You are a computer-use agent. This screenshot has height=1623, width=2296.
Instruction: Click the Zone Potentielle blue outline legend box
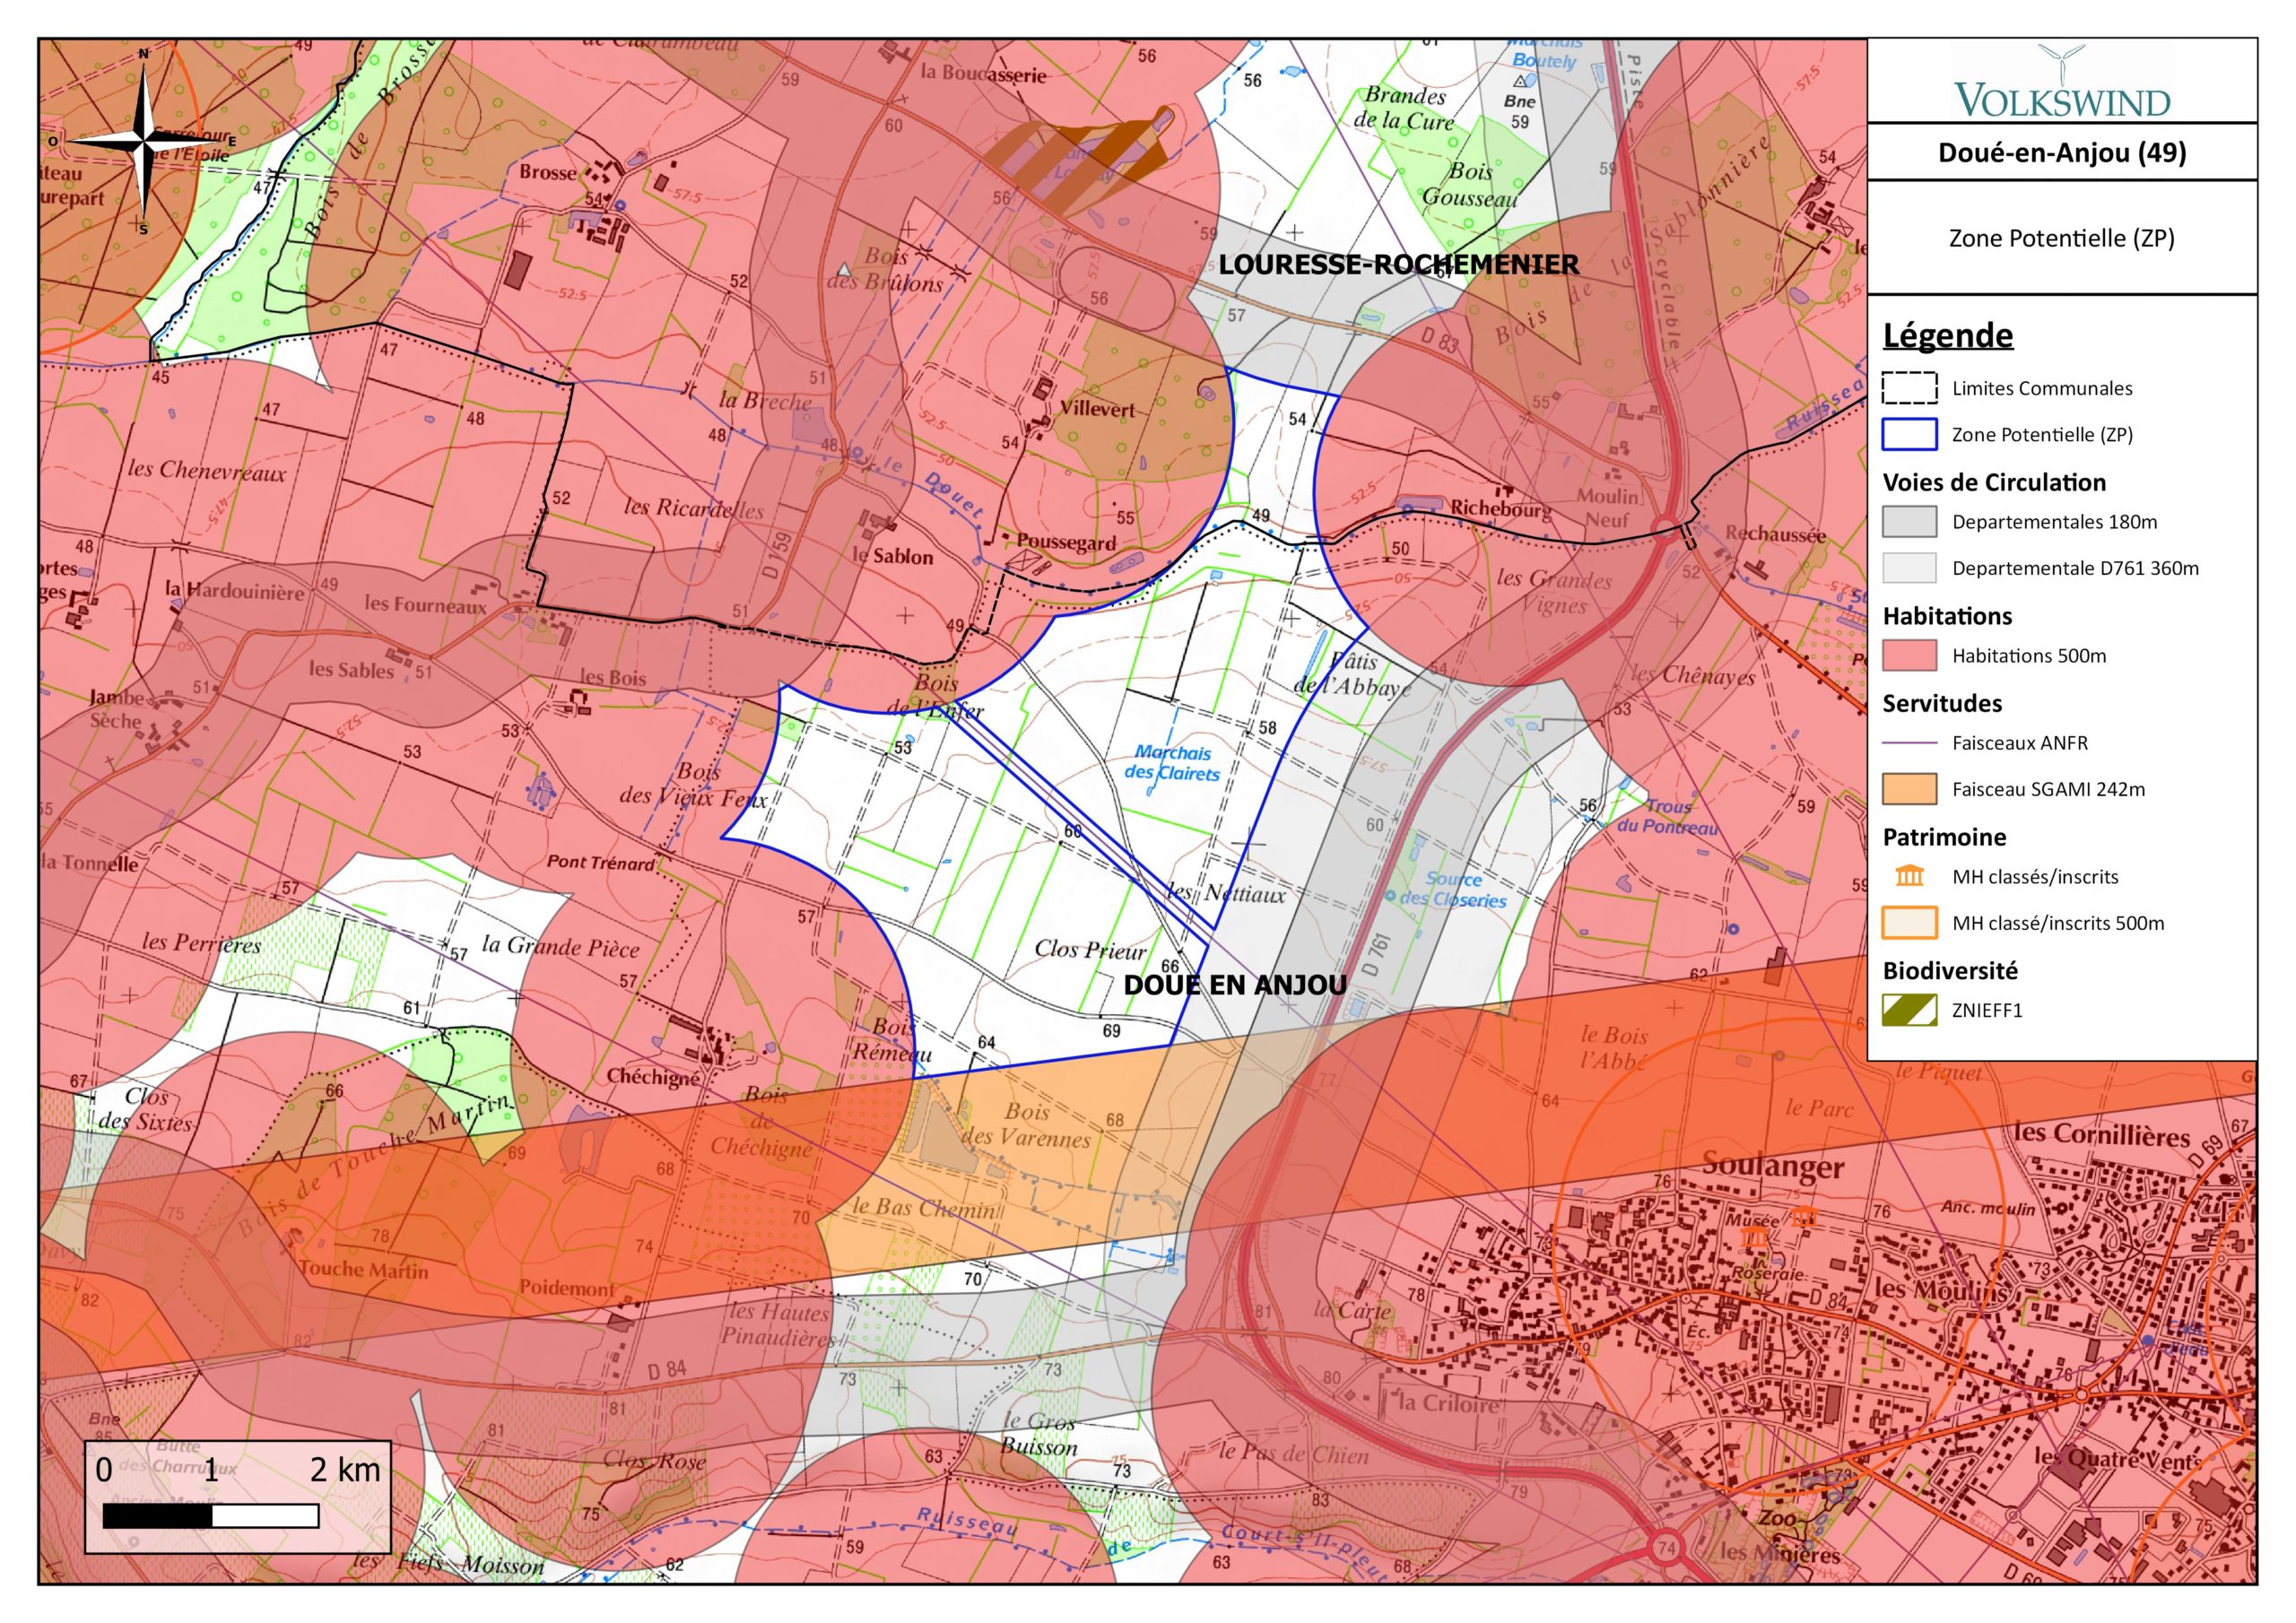point(1909,434)
